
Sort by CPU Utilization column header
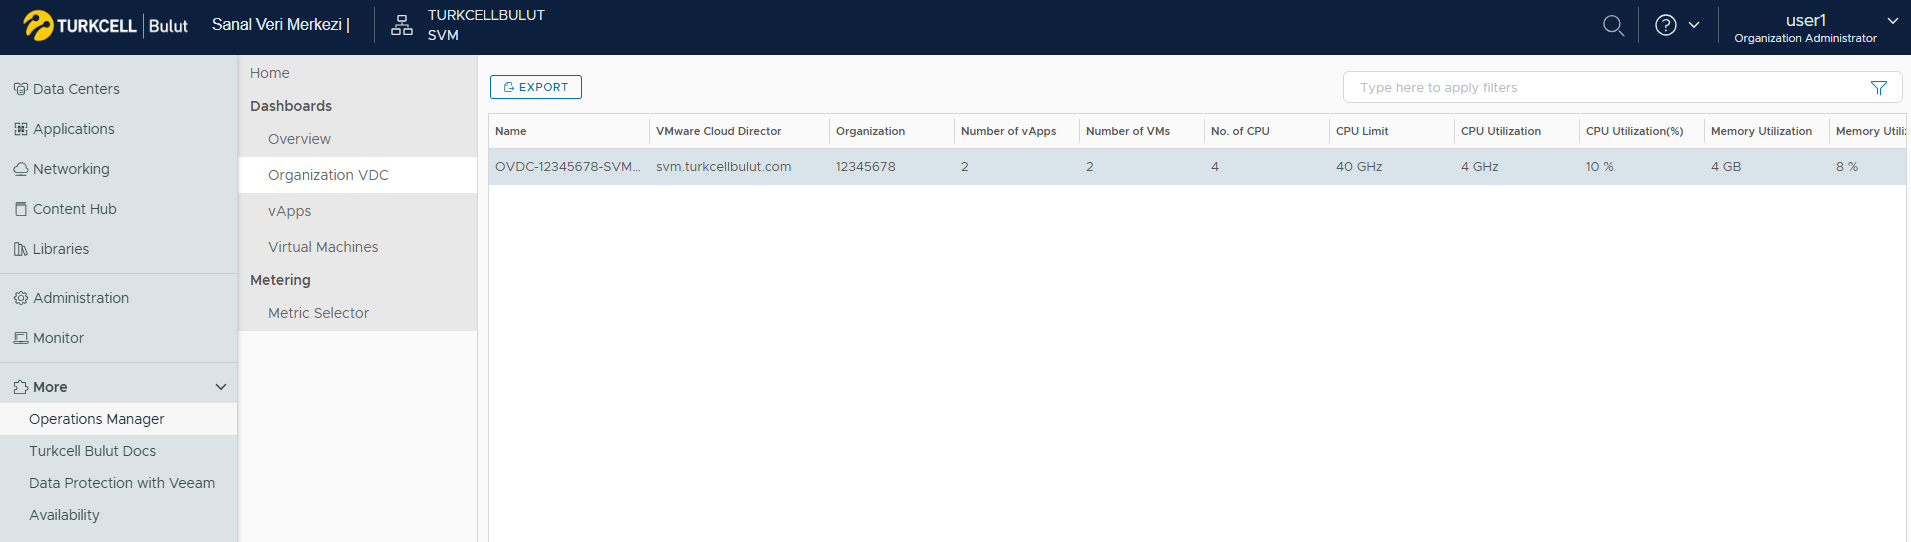(x=1501, y=131)
